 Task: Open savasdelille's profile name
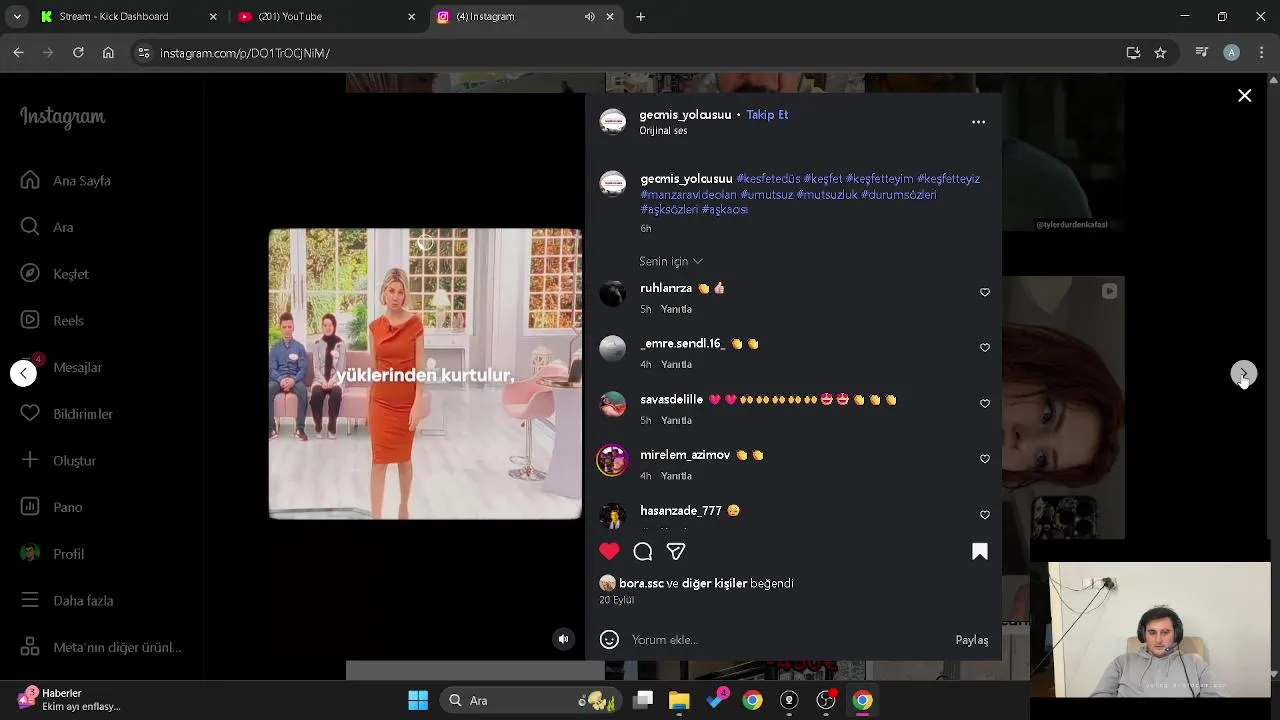tap(671, 400)
